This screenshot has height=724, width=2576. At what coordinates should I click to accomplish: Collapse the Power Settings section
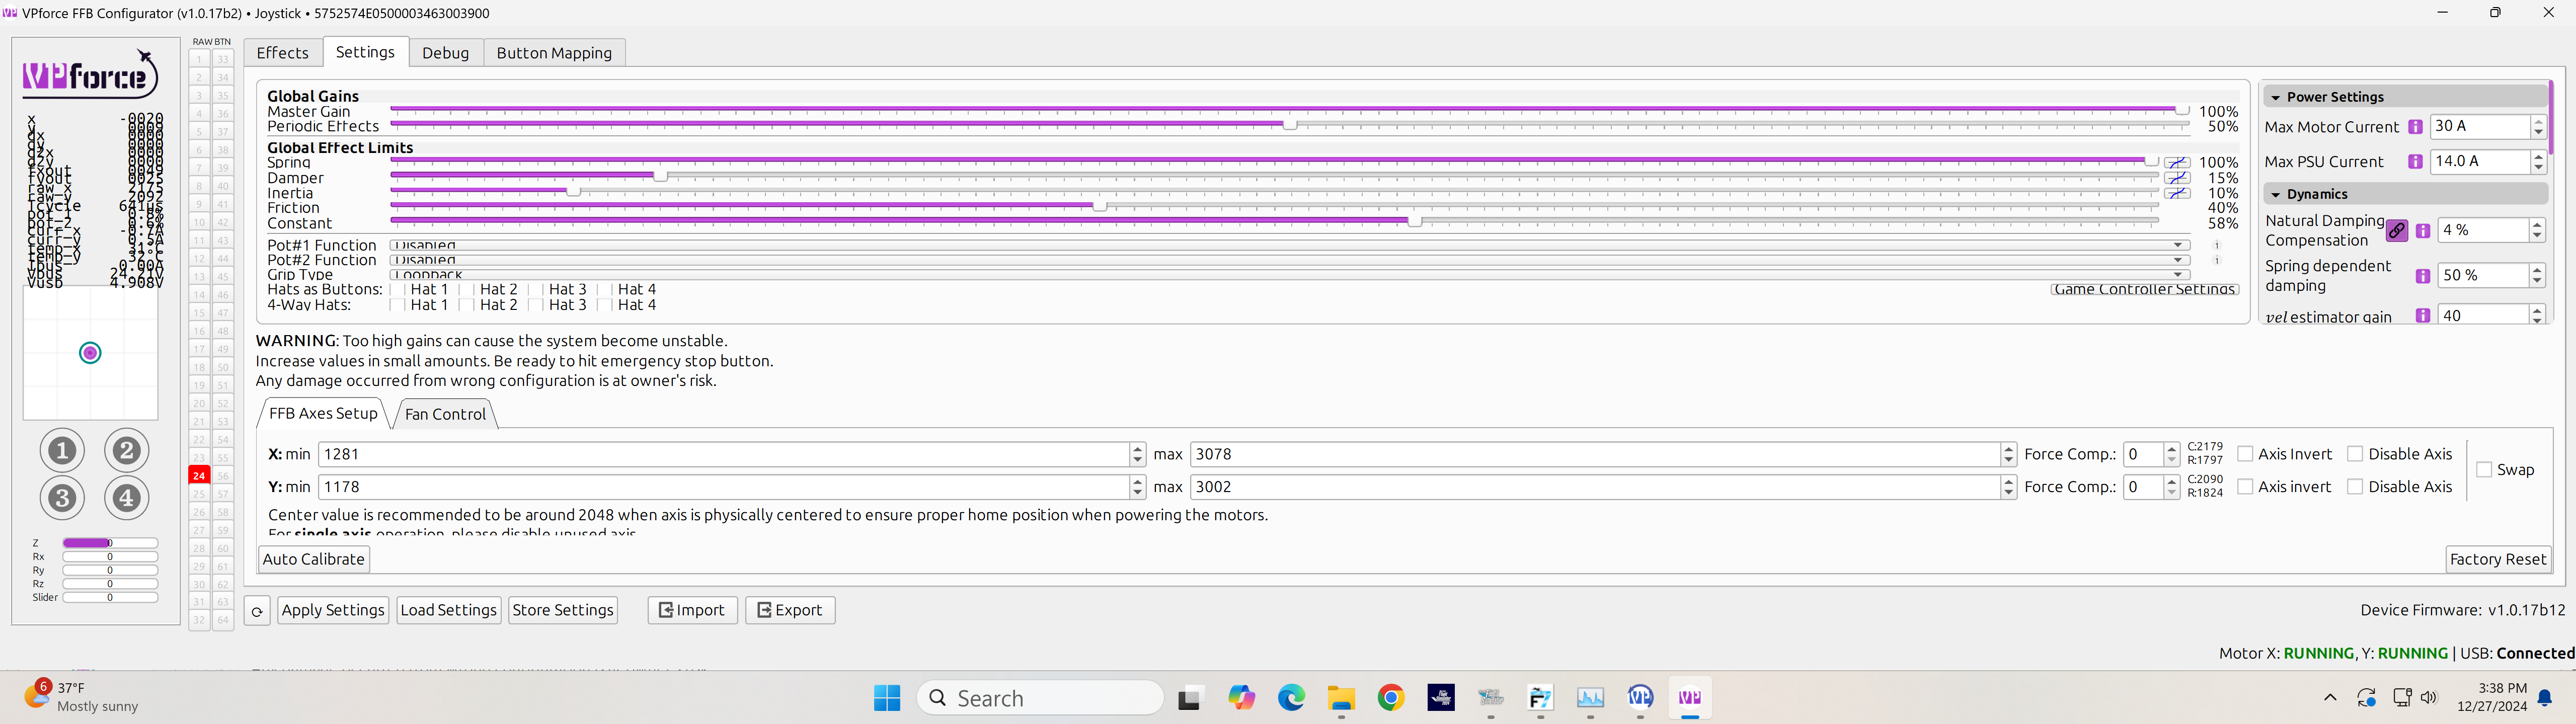pos(2277,96)
